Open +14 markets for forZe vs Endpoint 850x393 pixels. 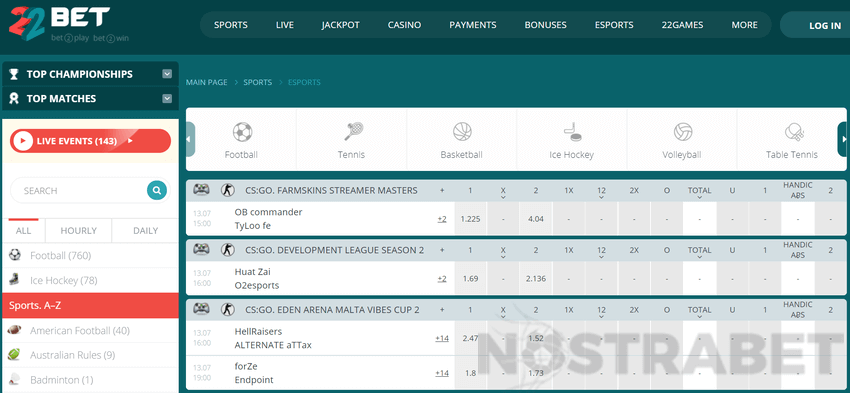pyautogui.click(x=442, y=373)
